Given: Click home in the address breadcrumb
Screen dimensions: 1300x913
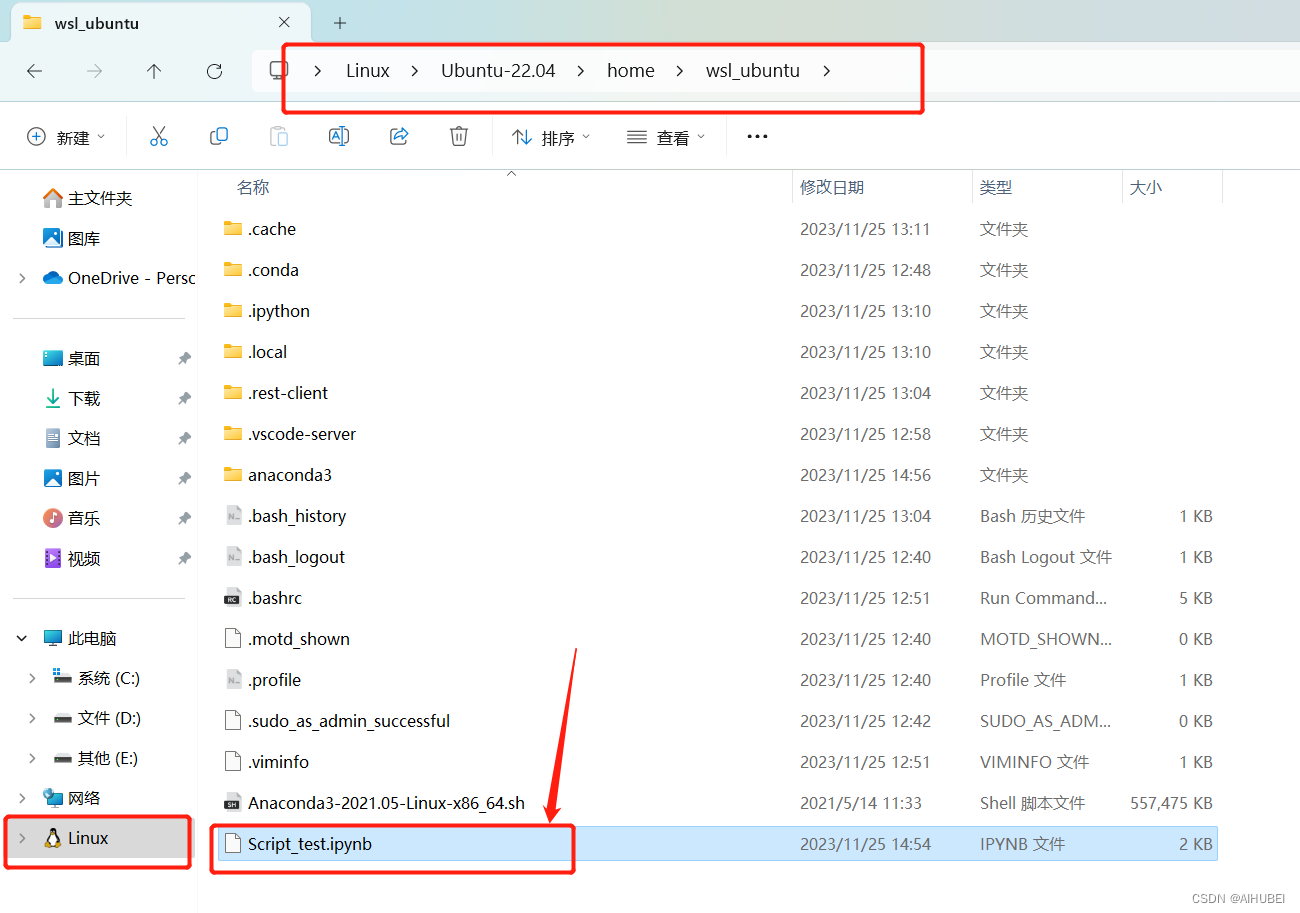Looking at the screenshot, I should (x=631, y=71).
